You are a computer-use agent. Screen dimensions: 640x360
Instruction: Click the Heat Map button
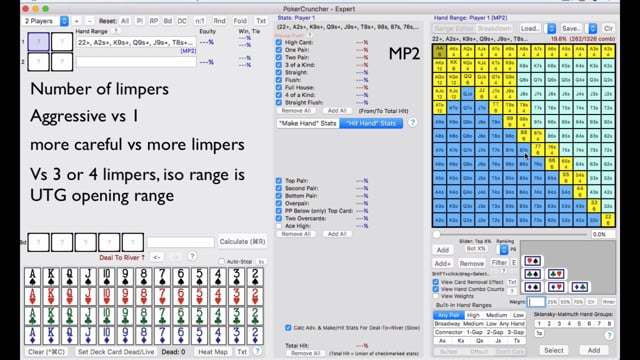tap(213, 351)
